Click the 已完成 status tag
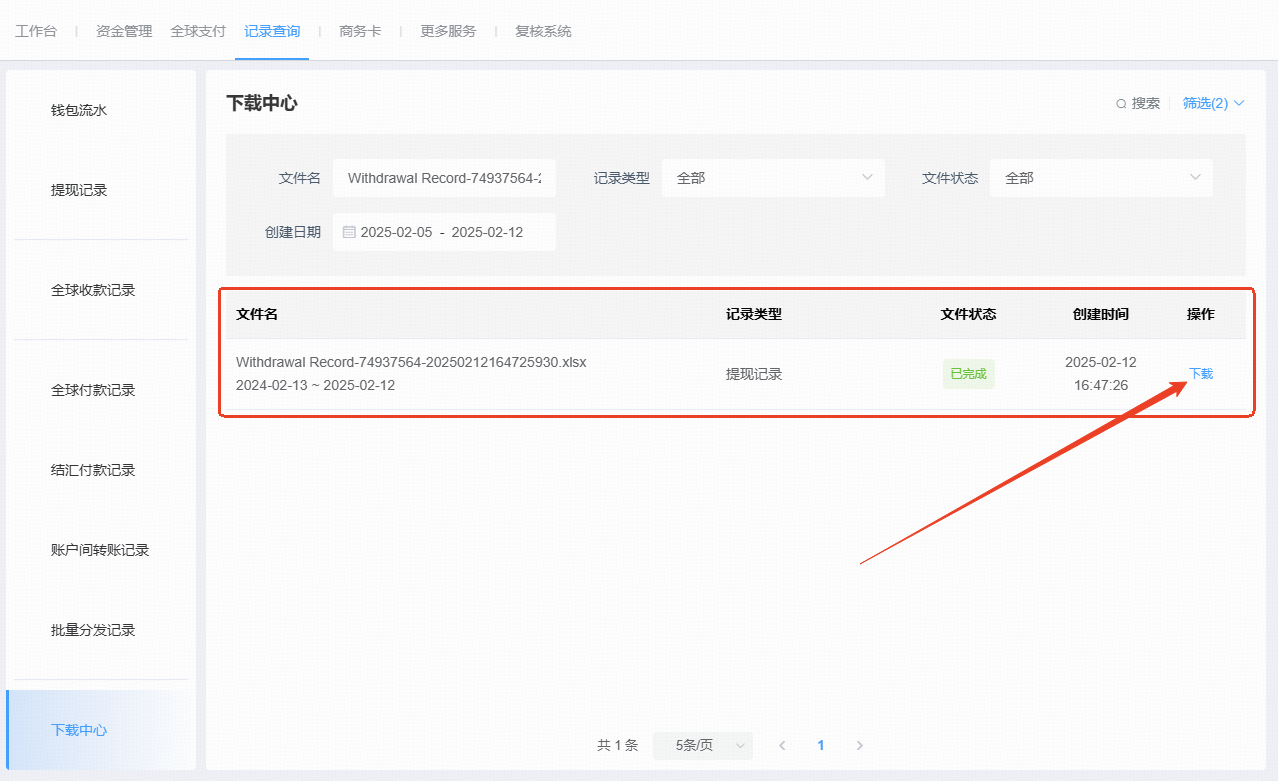Screen dimensions: 1278x781 (x=968, y=374)
